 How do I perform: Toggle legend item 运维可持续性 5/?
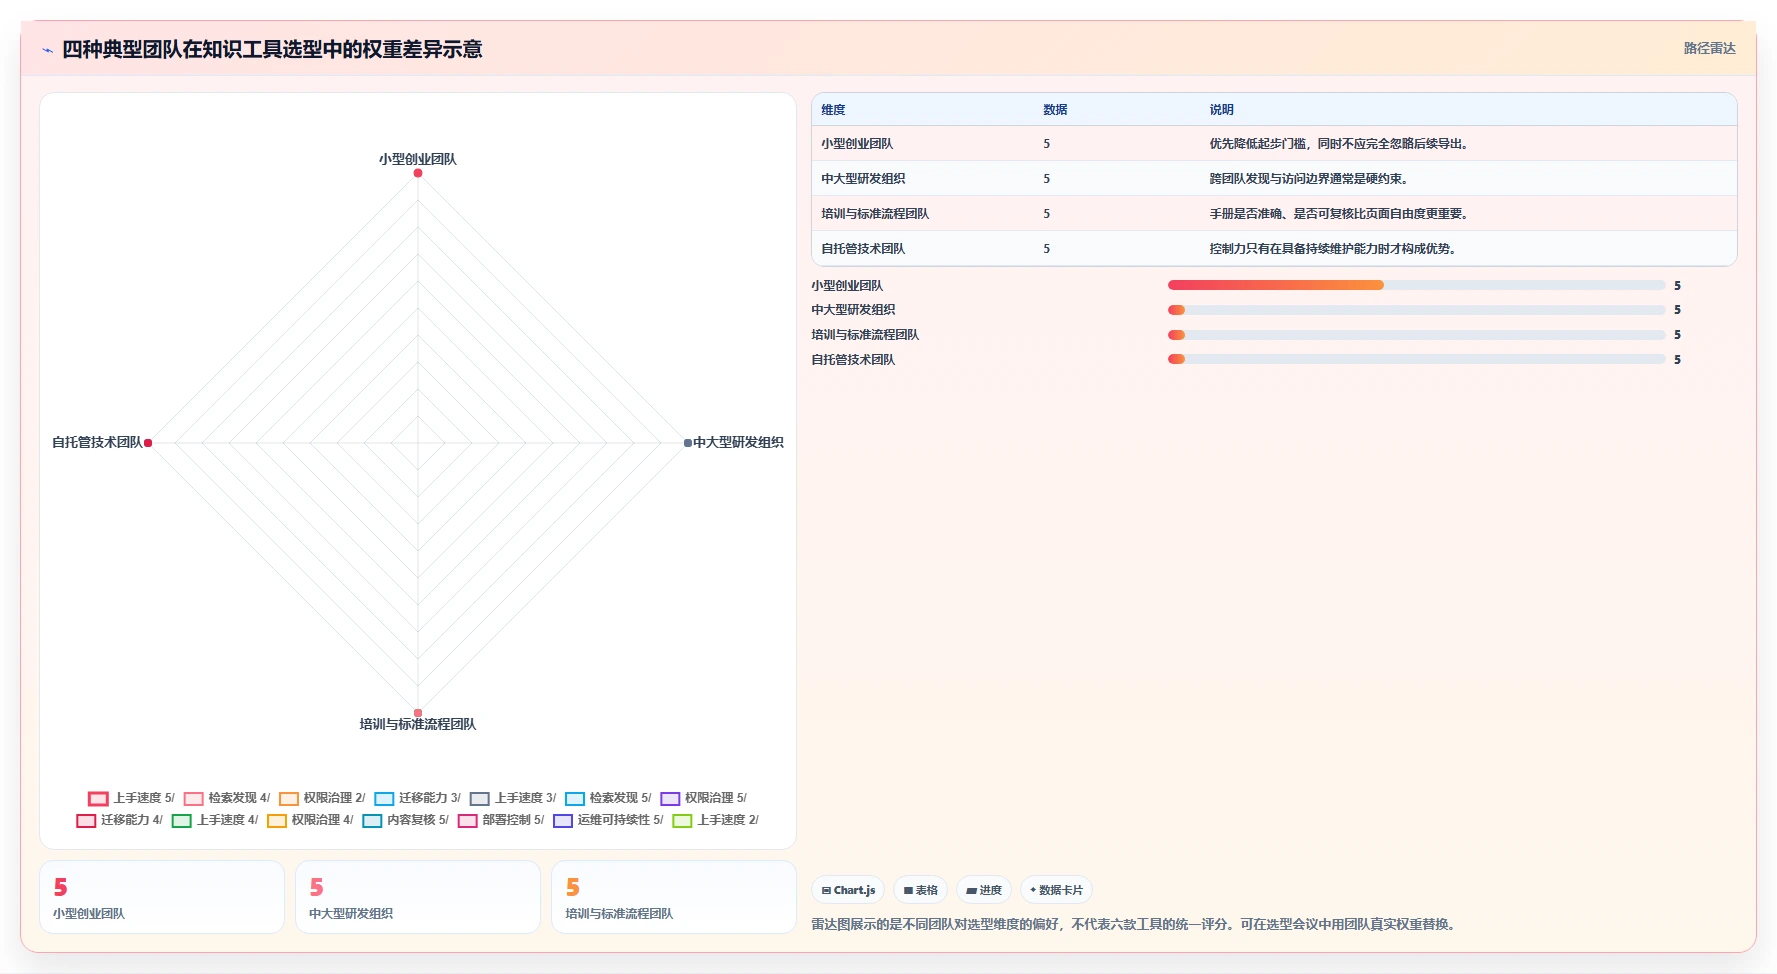point(608,820)
